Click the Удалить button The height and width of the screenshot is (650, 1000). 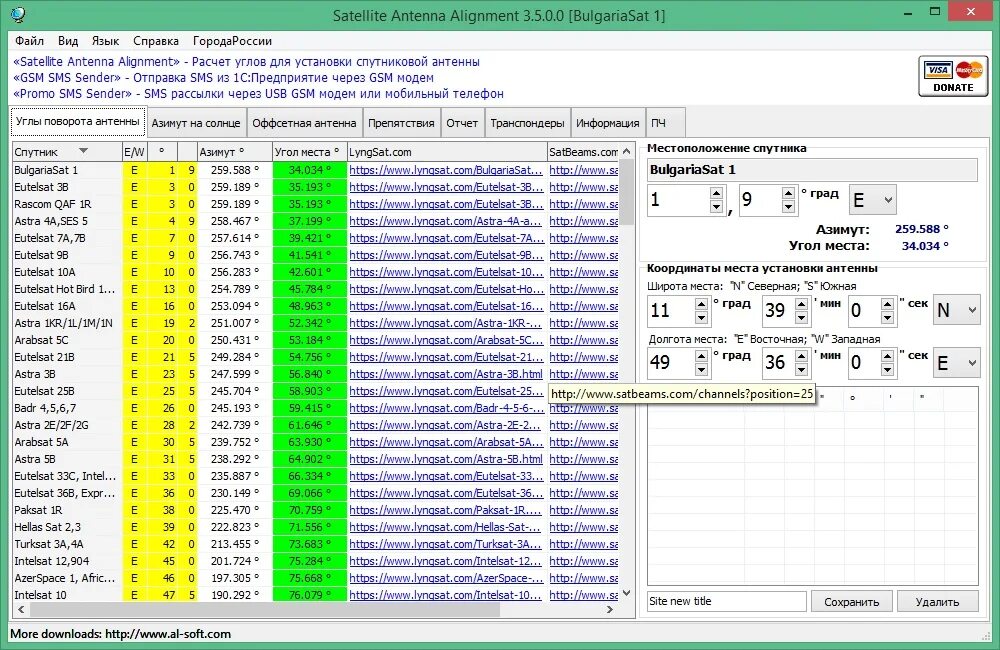pos(938,601)
